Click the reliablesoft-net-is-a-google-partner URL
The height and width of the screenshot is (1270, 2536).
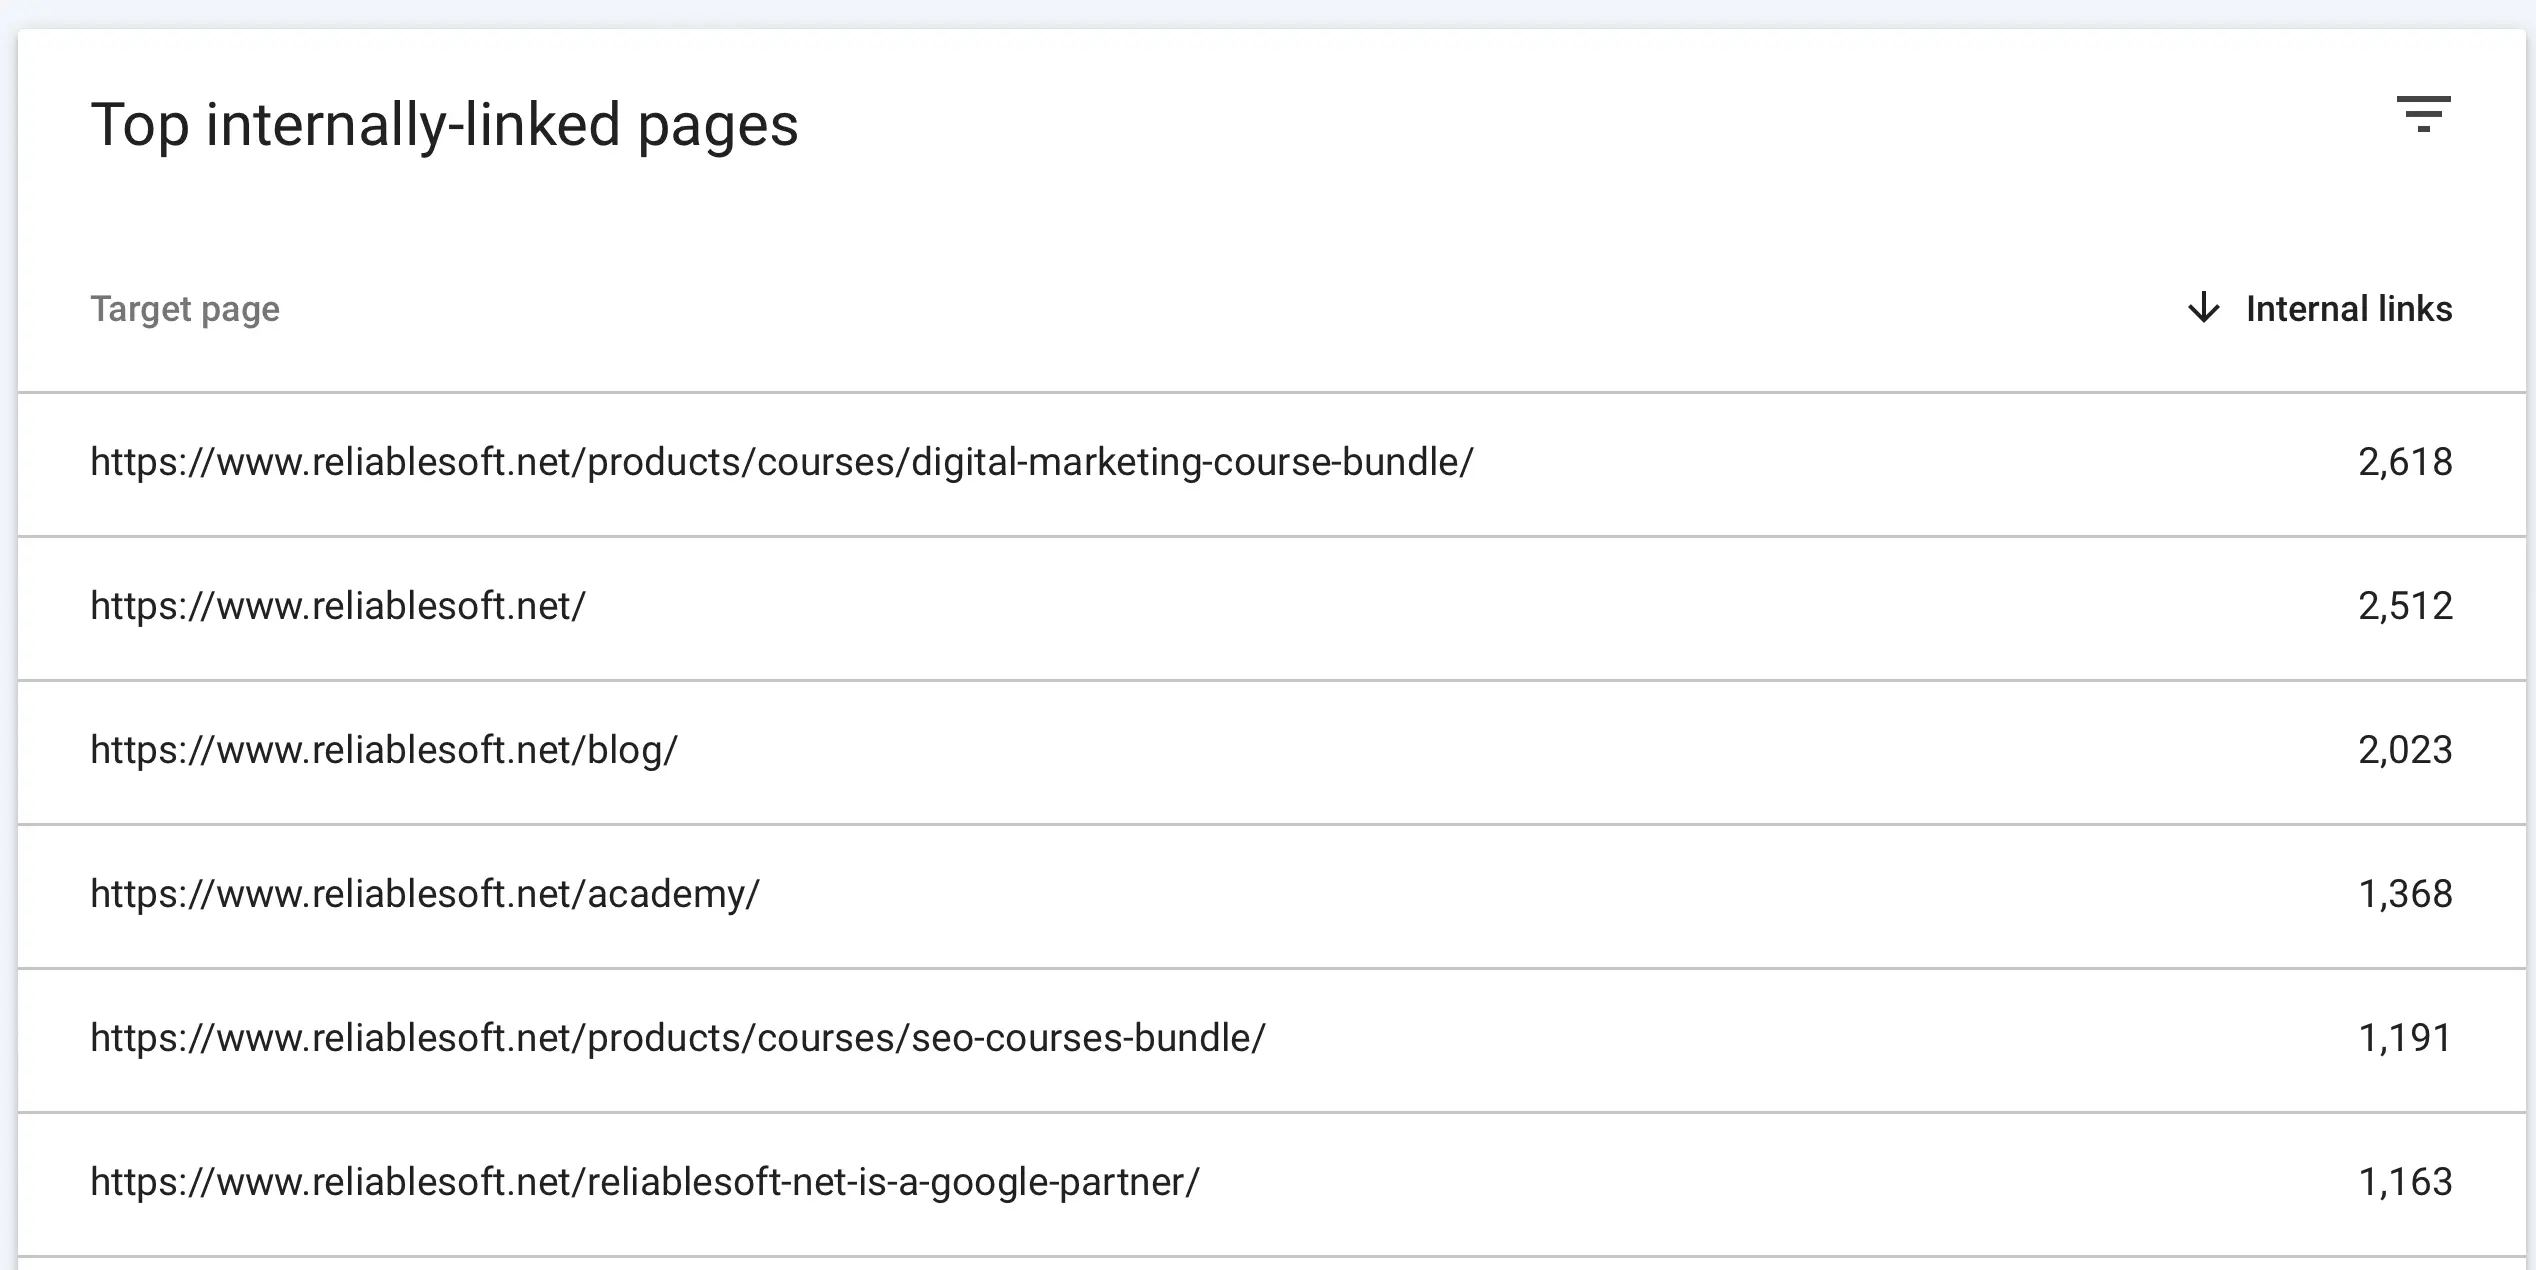pyautogui.click(x=645, y=1182)
